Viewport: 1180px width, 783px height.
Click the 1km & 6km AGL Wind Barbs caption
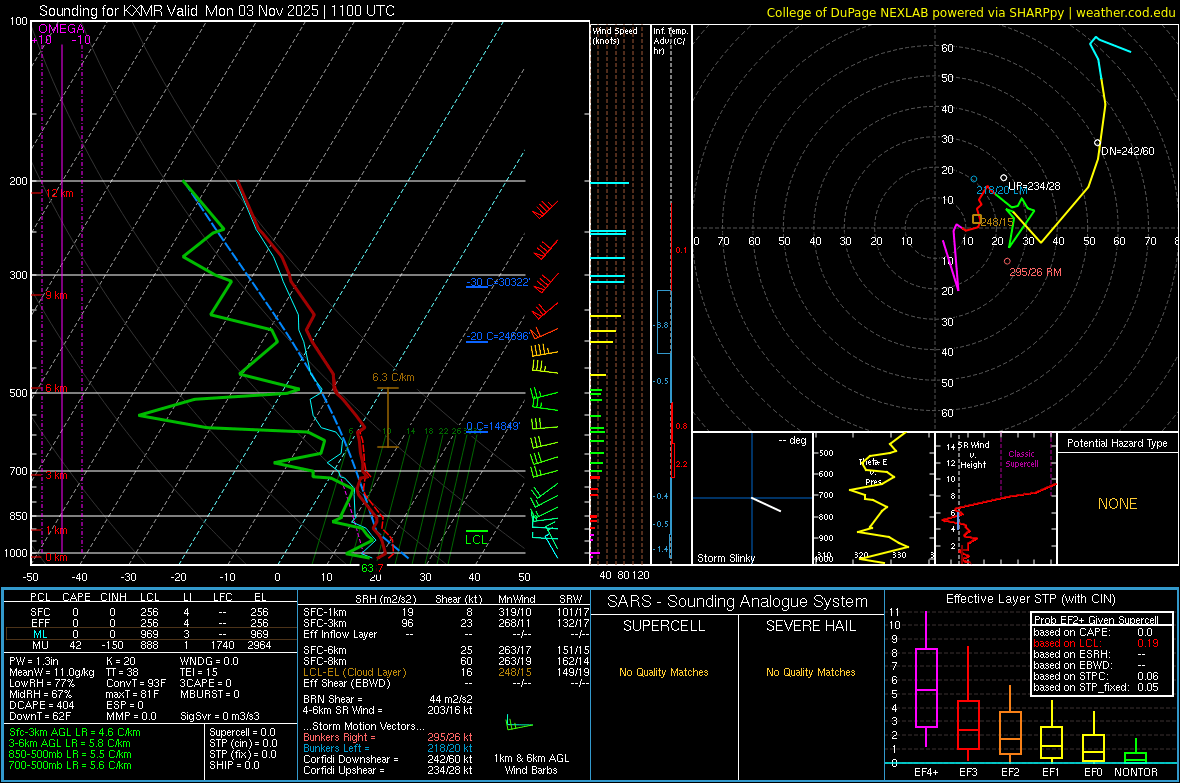tap(531, 763)
